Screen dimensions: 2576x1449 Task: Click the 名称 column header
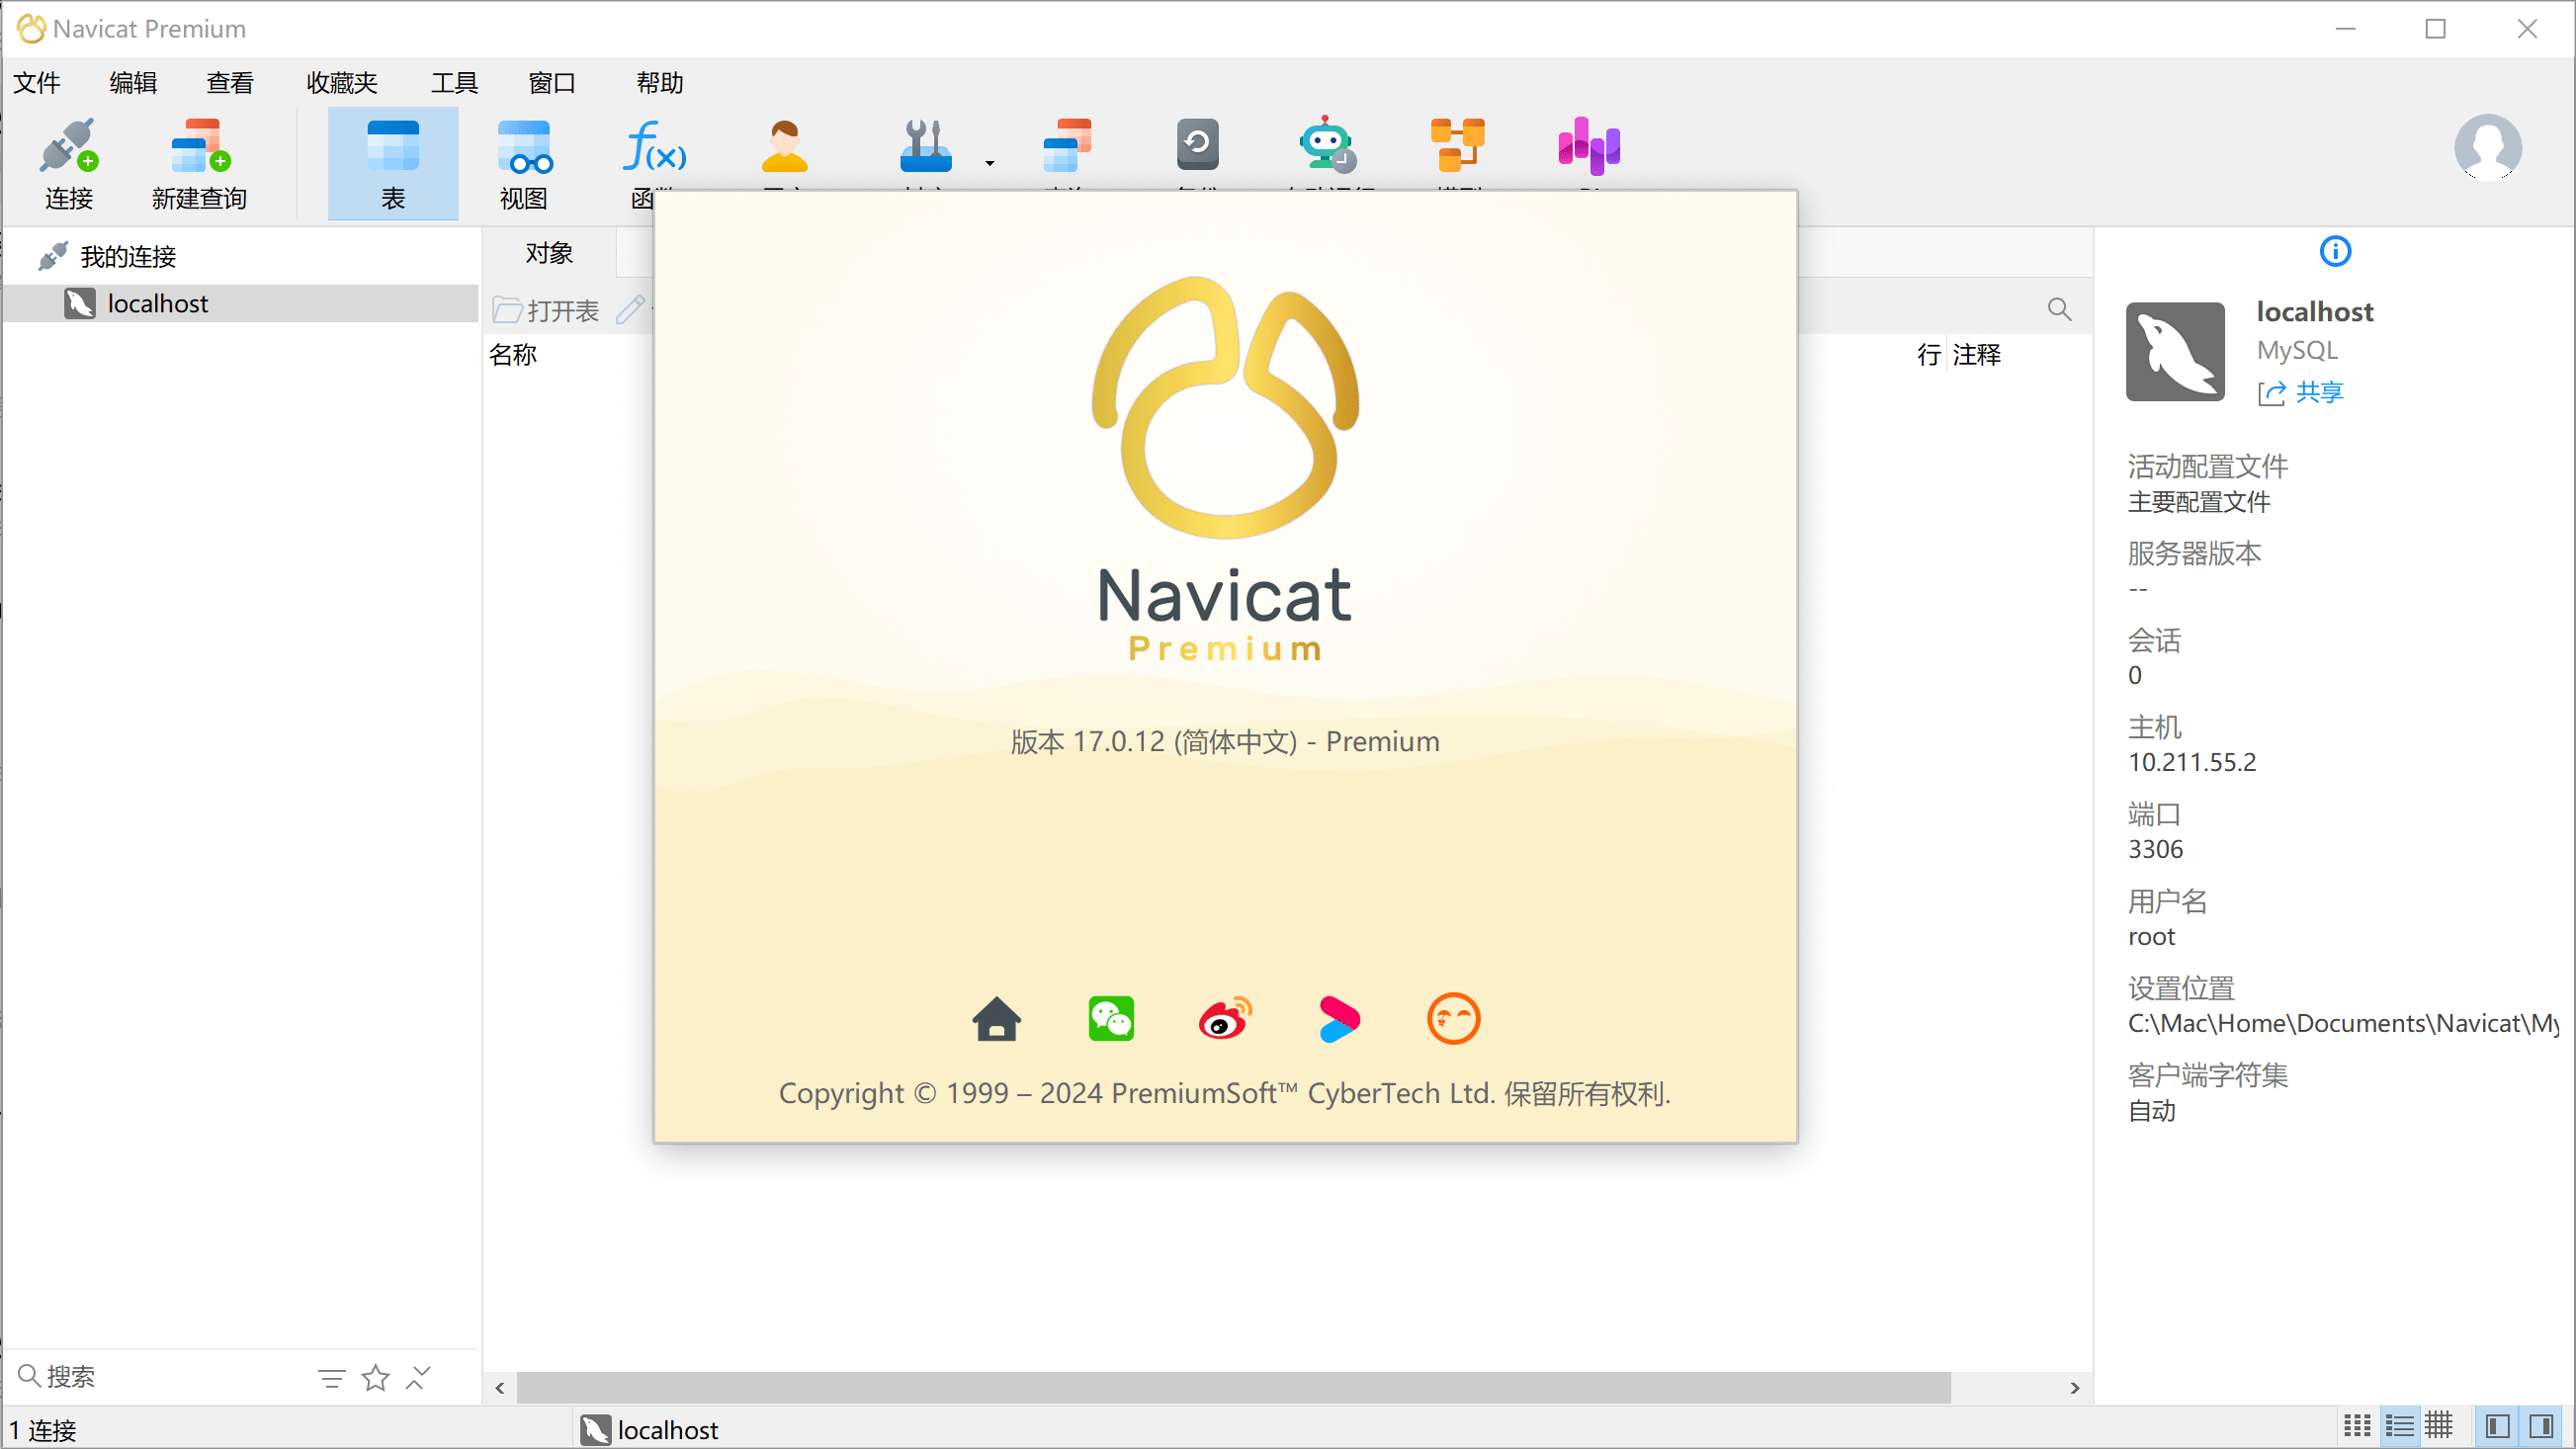[x=513, y=355]
